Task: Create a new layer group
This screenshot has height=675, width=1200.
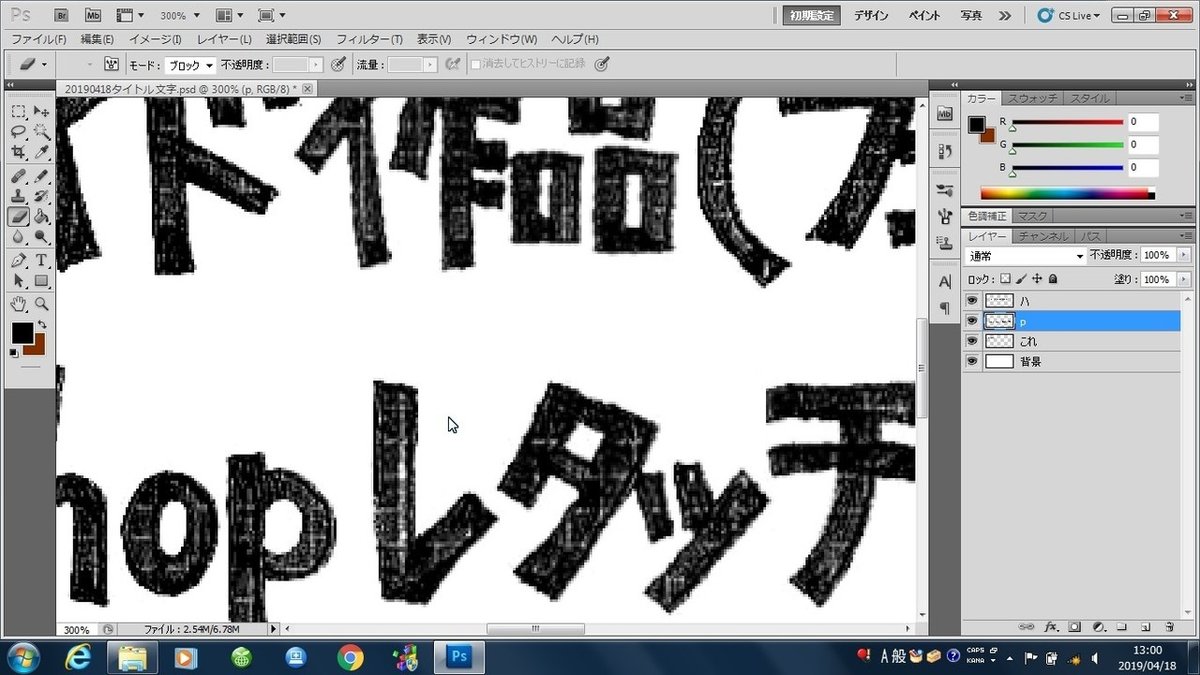Action: pyautogui.click(x=1121, y=627)
